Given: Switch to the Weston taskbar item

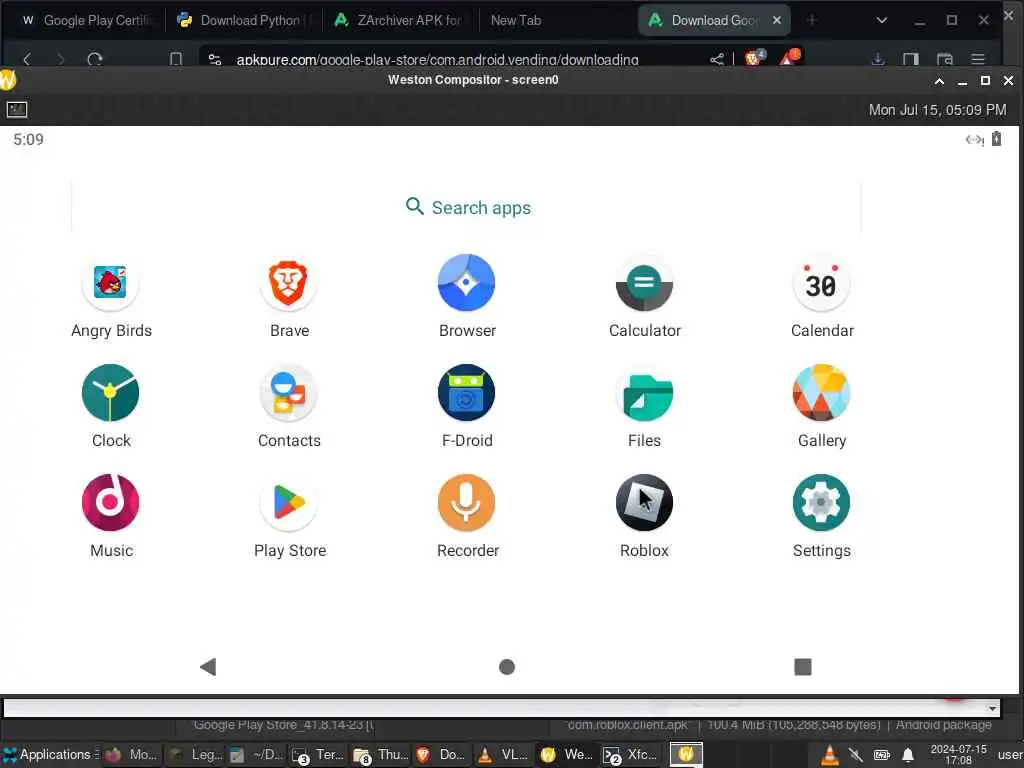Looking at the screenshot, I should pos(566,754).
